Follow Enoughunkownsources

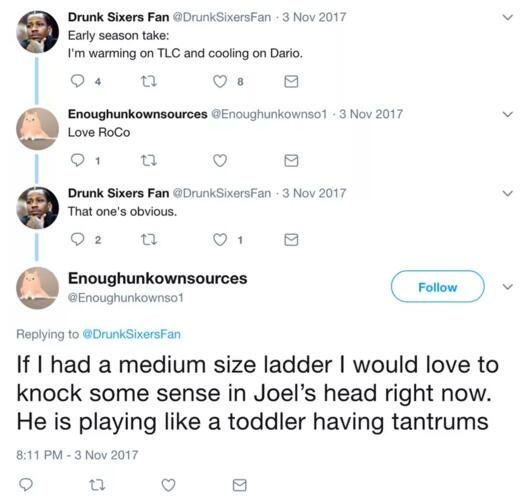pos(437,287)
